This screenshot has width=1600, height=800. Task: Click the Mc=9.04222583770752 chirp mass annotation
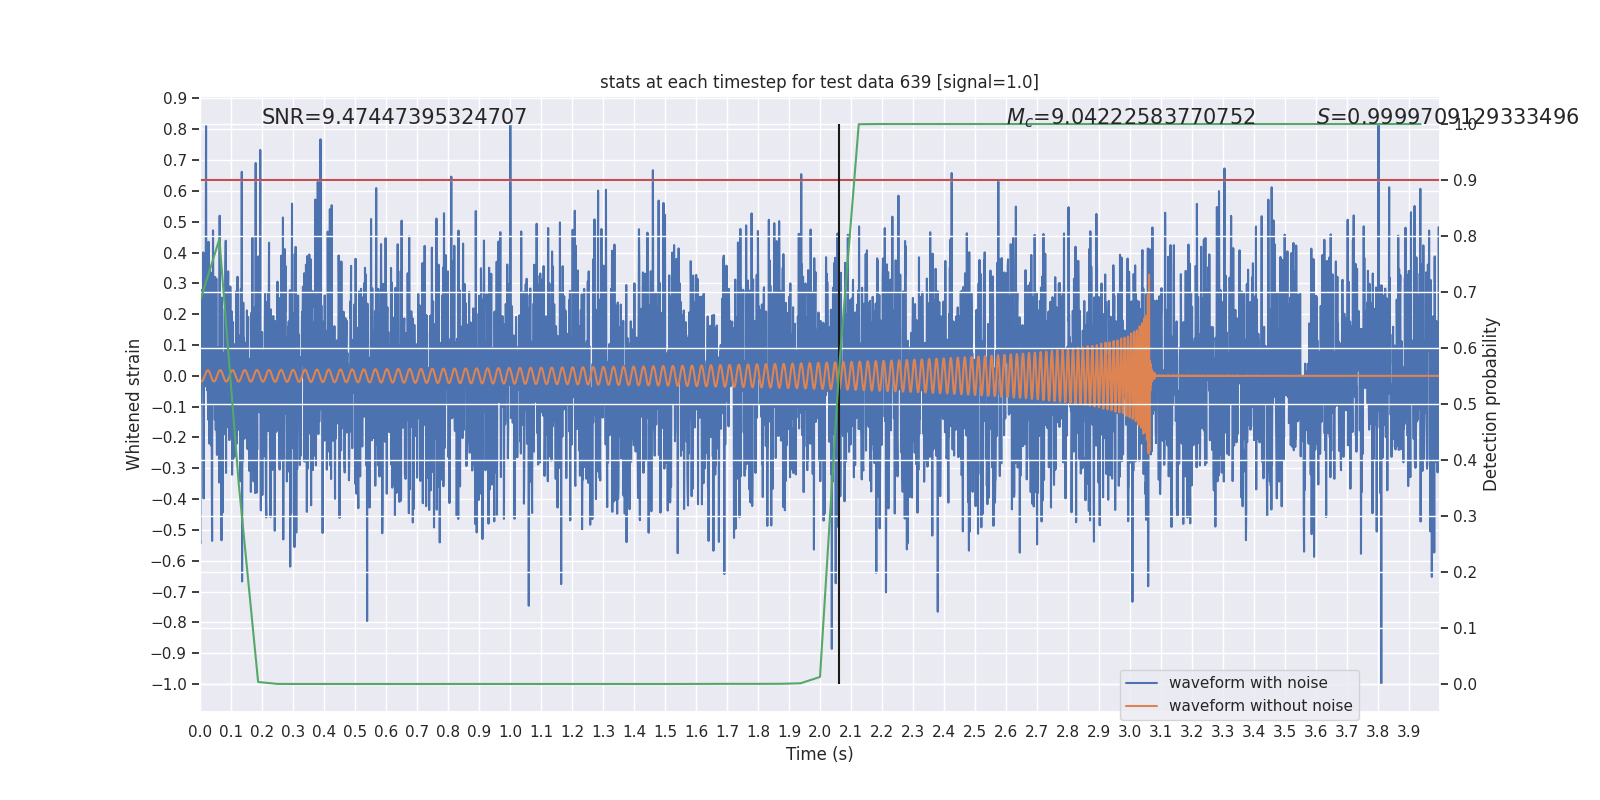[x=1131, y=117]
